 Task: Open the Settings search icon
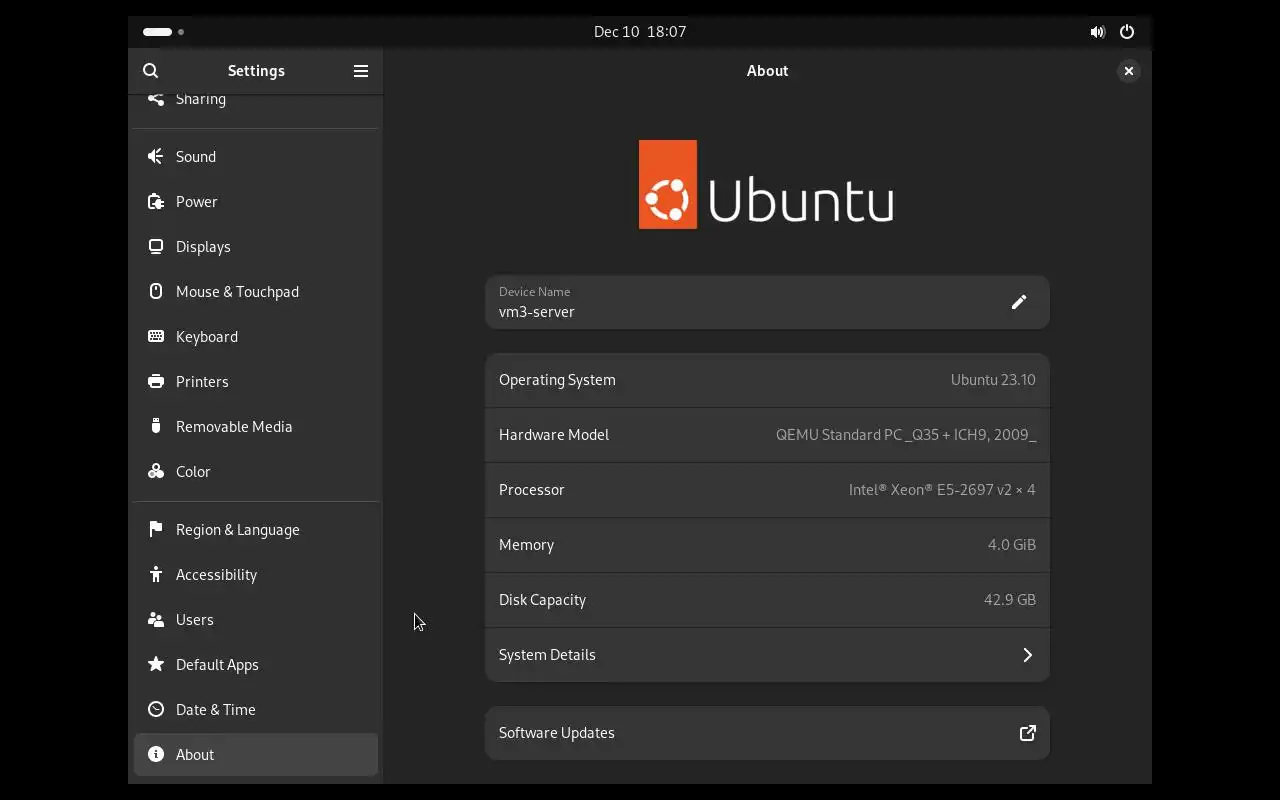(x=151, y=71)
